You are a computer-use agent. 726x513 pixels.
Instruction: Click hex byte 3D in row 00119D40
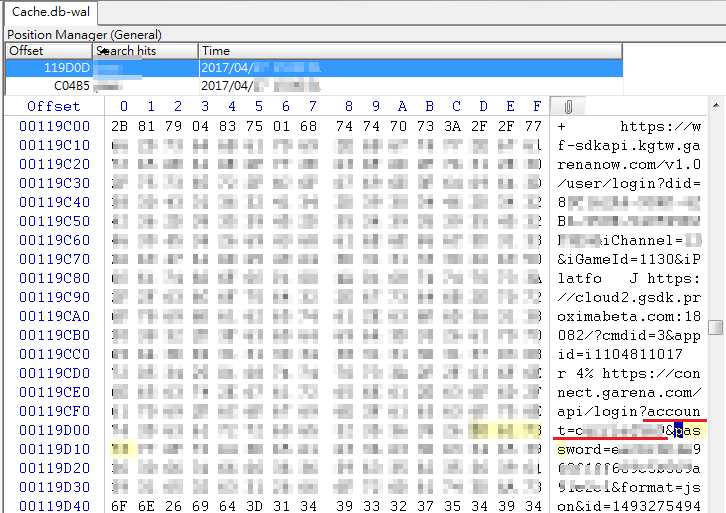254,506
